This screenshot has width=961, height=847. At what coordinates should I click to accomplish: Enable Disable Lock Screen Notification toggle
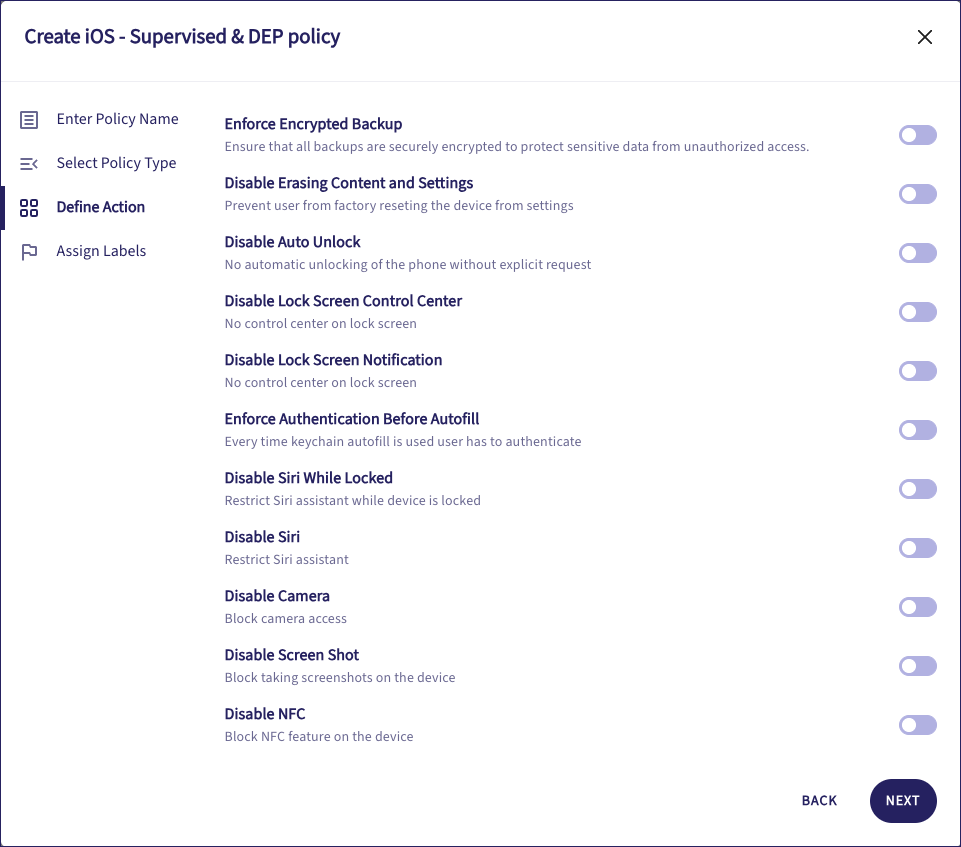coord(917,371)
